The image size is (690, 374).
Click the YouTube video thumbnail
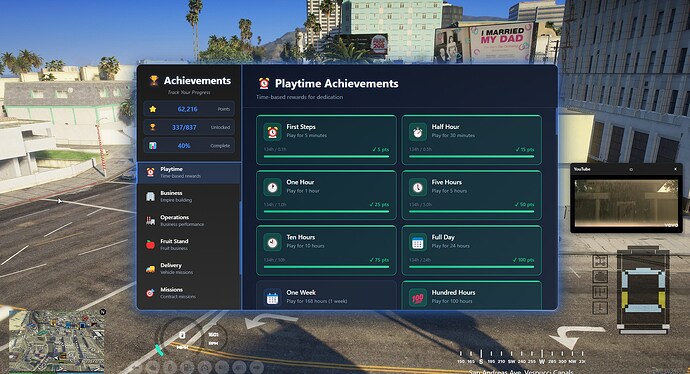pyautogui.click(x=626, y=203)
